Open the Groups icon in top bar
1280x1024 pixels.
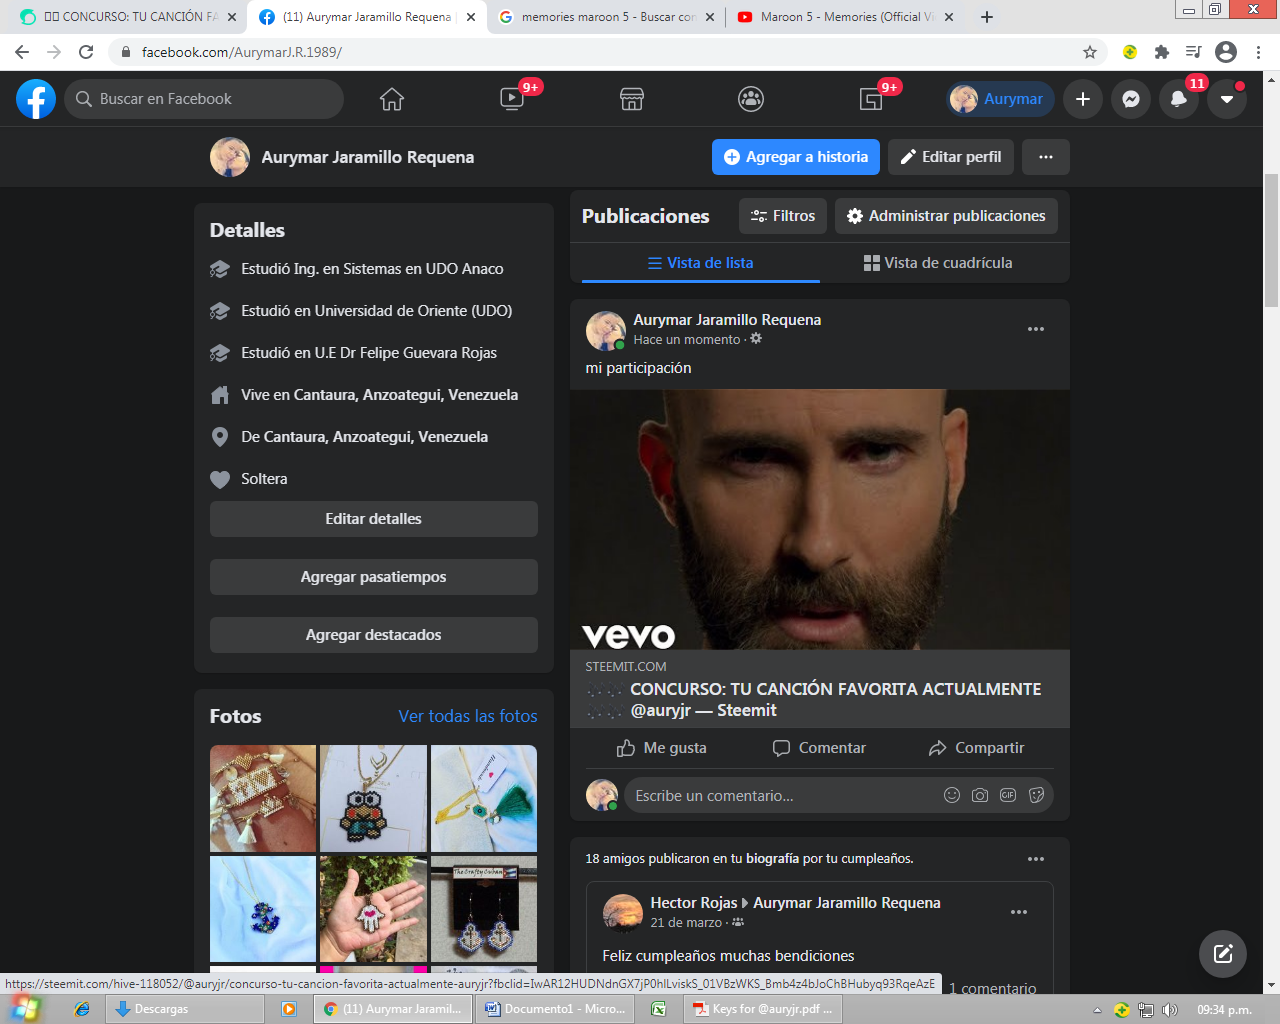(751, 99)
